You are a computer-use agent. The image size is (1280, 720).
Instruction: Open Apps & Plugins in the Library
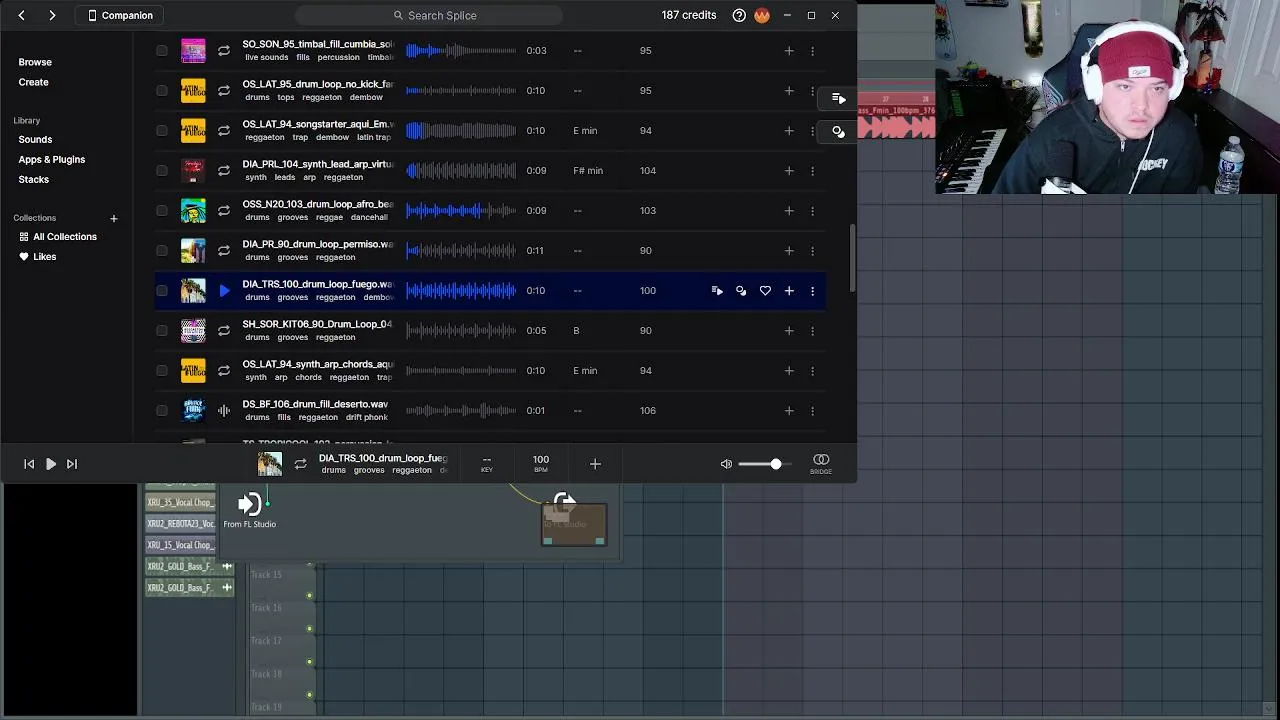coord(52,159)
